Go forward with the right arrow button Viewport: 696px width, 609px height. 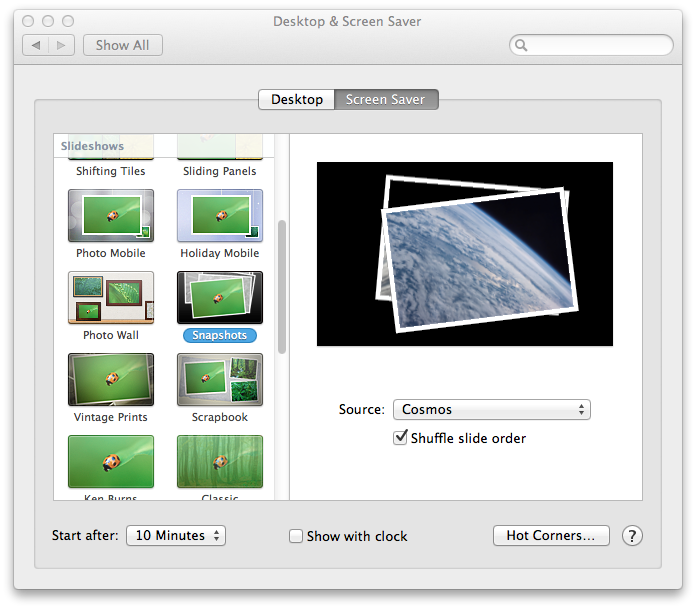click(61, 45)
